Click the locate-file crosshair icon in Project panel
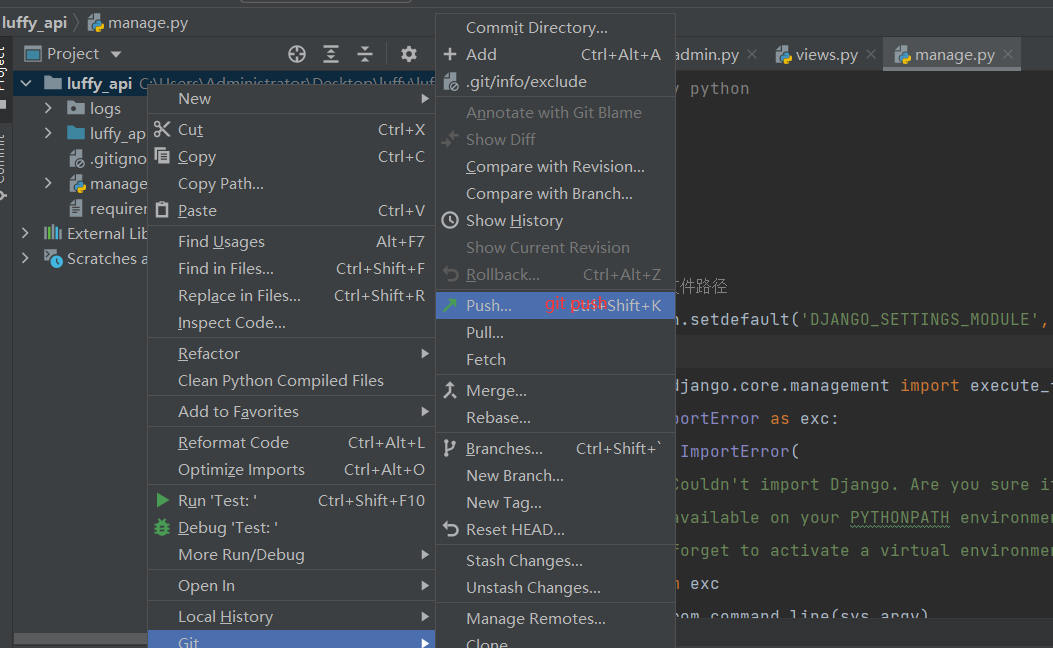 [297, 54]
